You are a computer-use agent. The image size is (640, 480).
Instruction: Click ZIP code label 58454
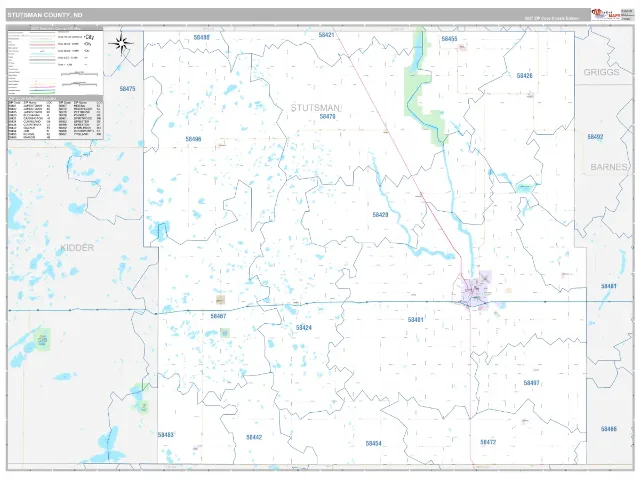tap(373, 444)
